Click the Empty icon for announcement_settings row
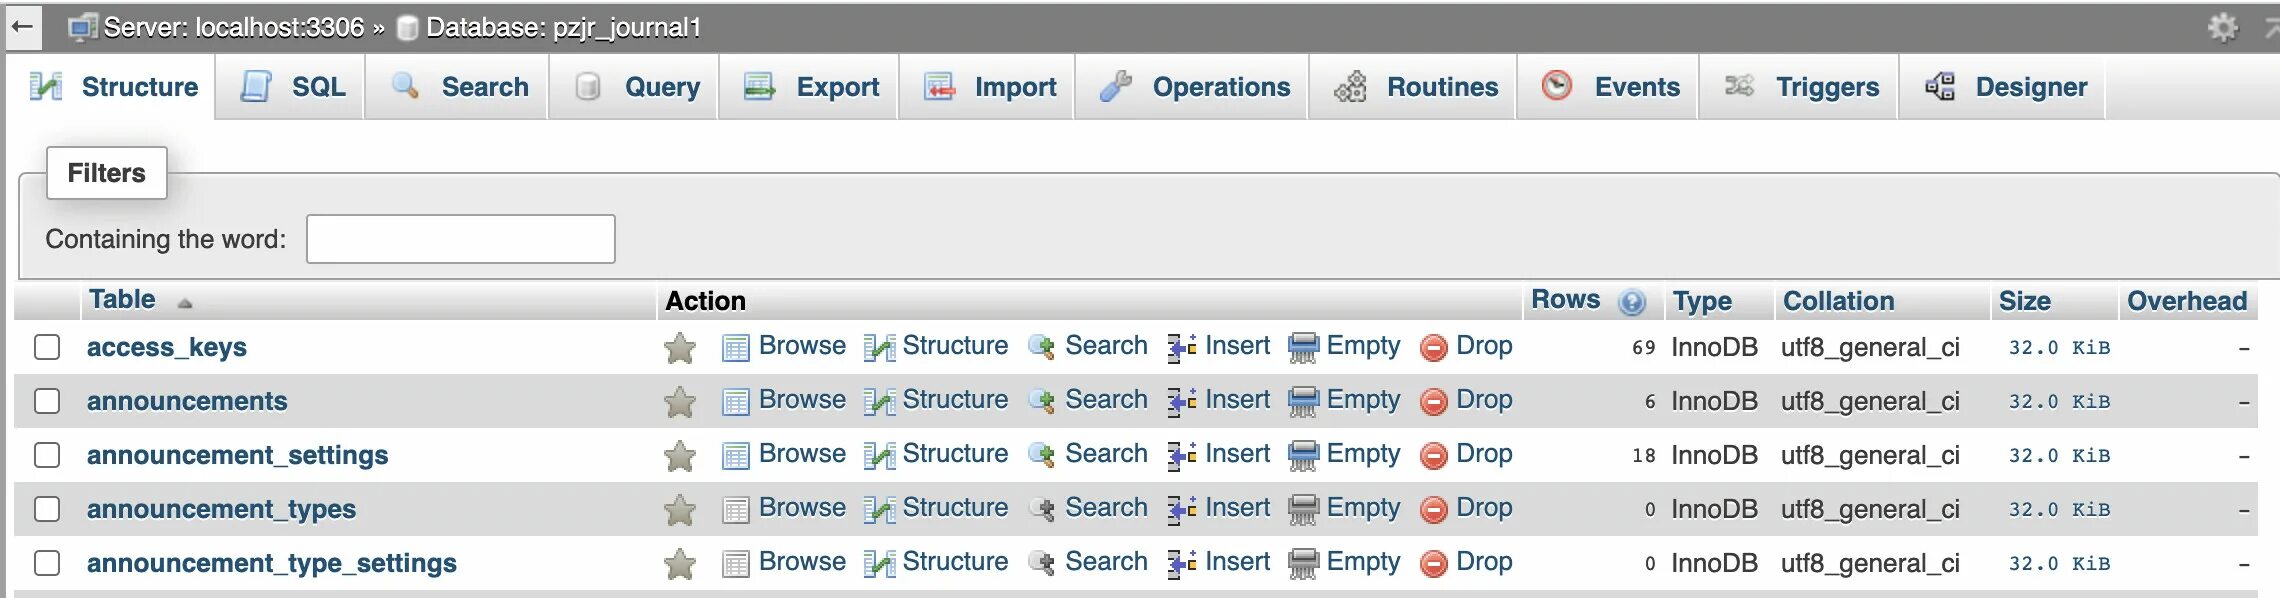Image resolution: width=2280 pixels, height=598 pixels. click(1303, 456)
